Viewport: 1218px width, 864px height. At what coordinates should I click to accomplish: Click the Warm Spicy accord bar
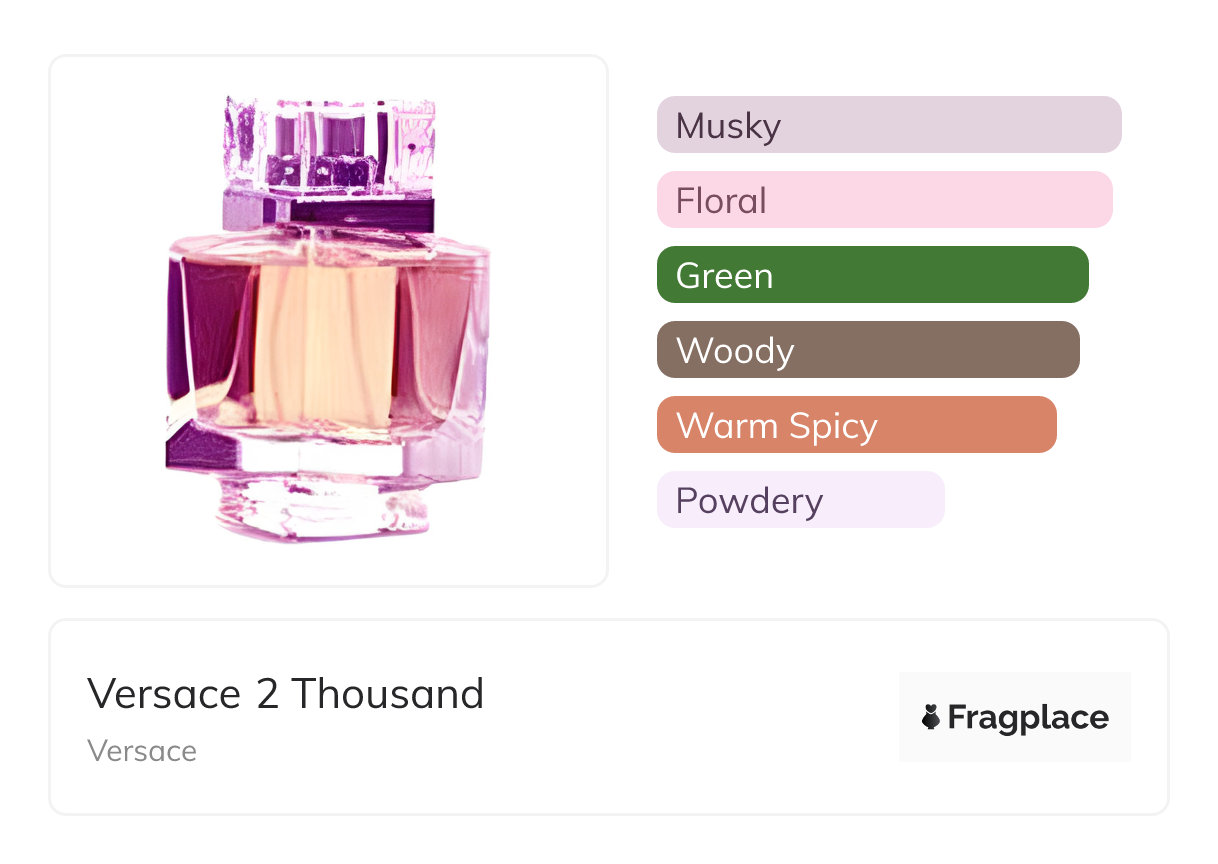tap(857, 425)
